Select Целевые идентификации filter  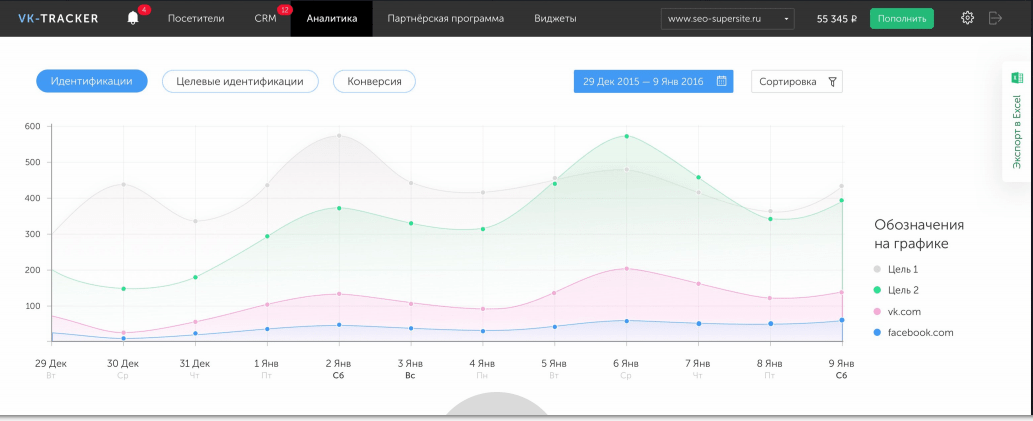240,81
